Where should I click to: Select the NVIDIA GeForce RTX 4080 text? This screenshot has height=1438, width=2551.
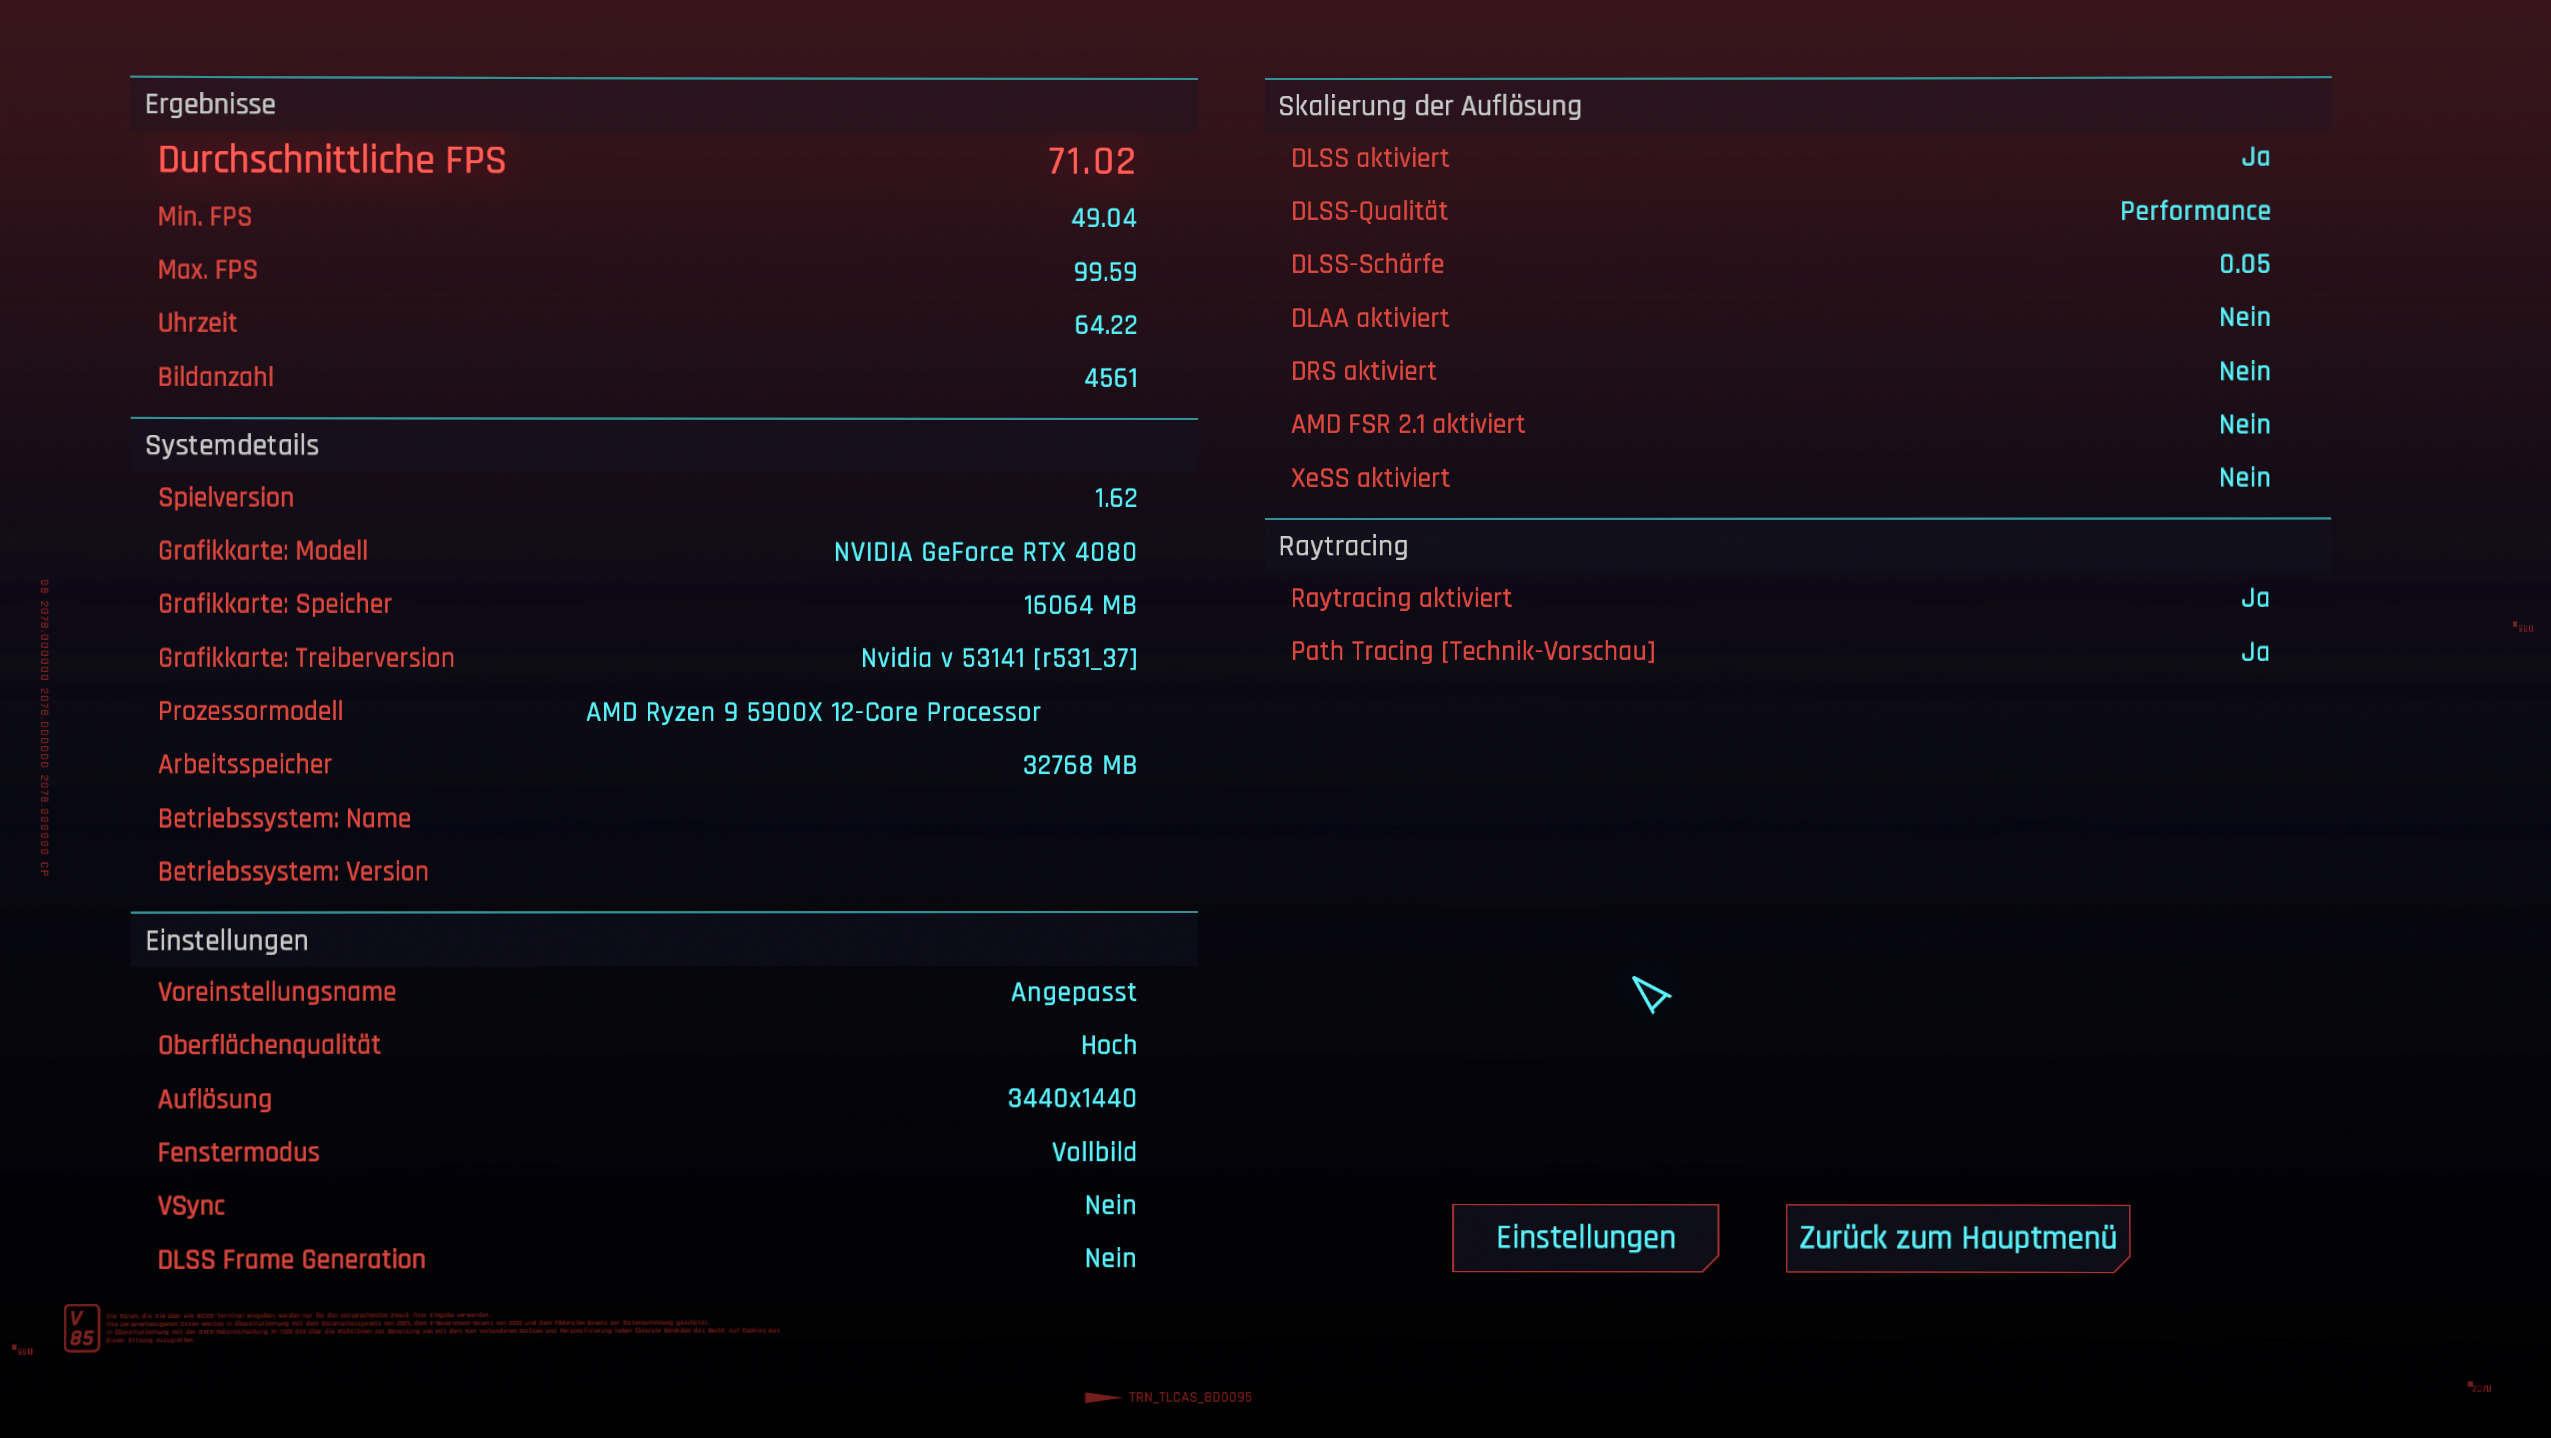[984, 552]
